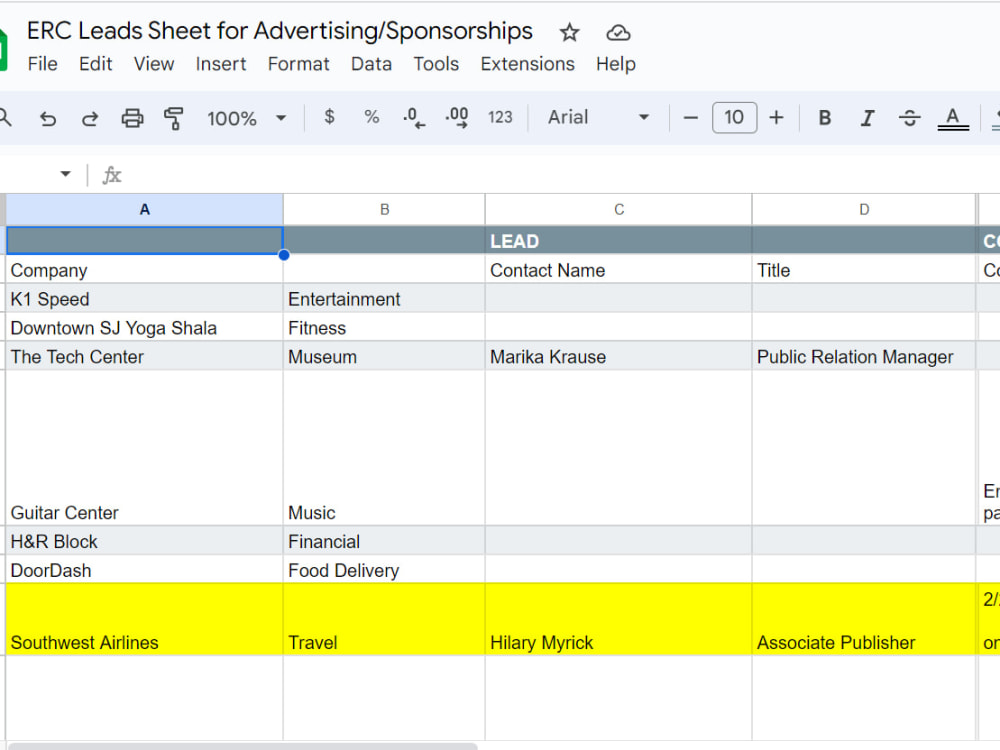Click the LEAD header cell
1000x750 pixels.
click(619, 241)
